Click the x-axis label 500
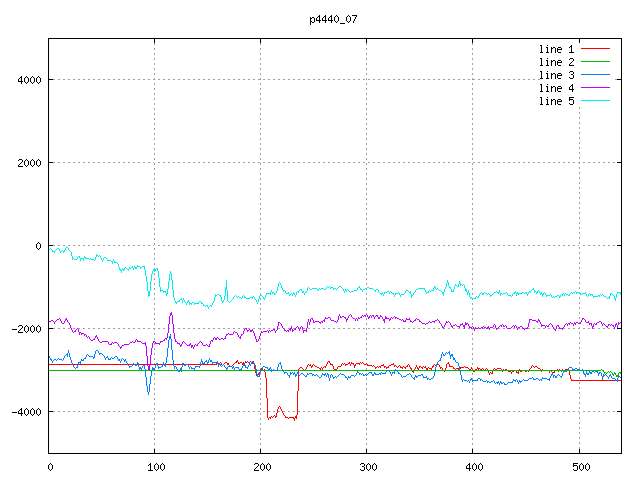Image resolution: width=640 pixels, height=480 pixels. point(581,467)
